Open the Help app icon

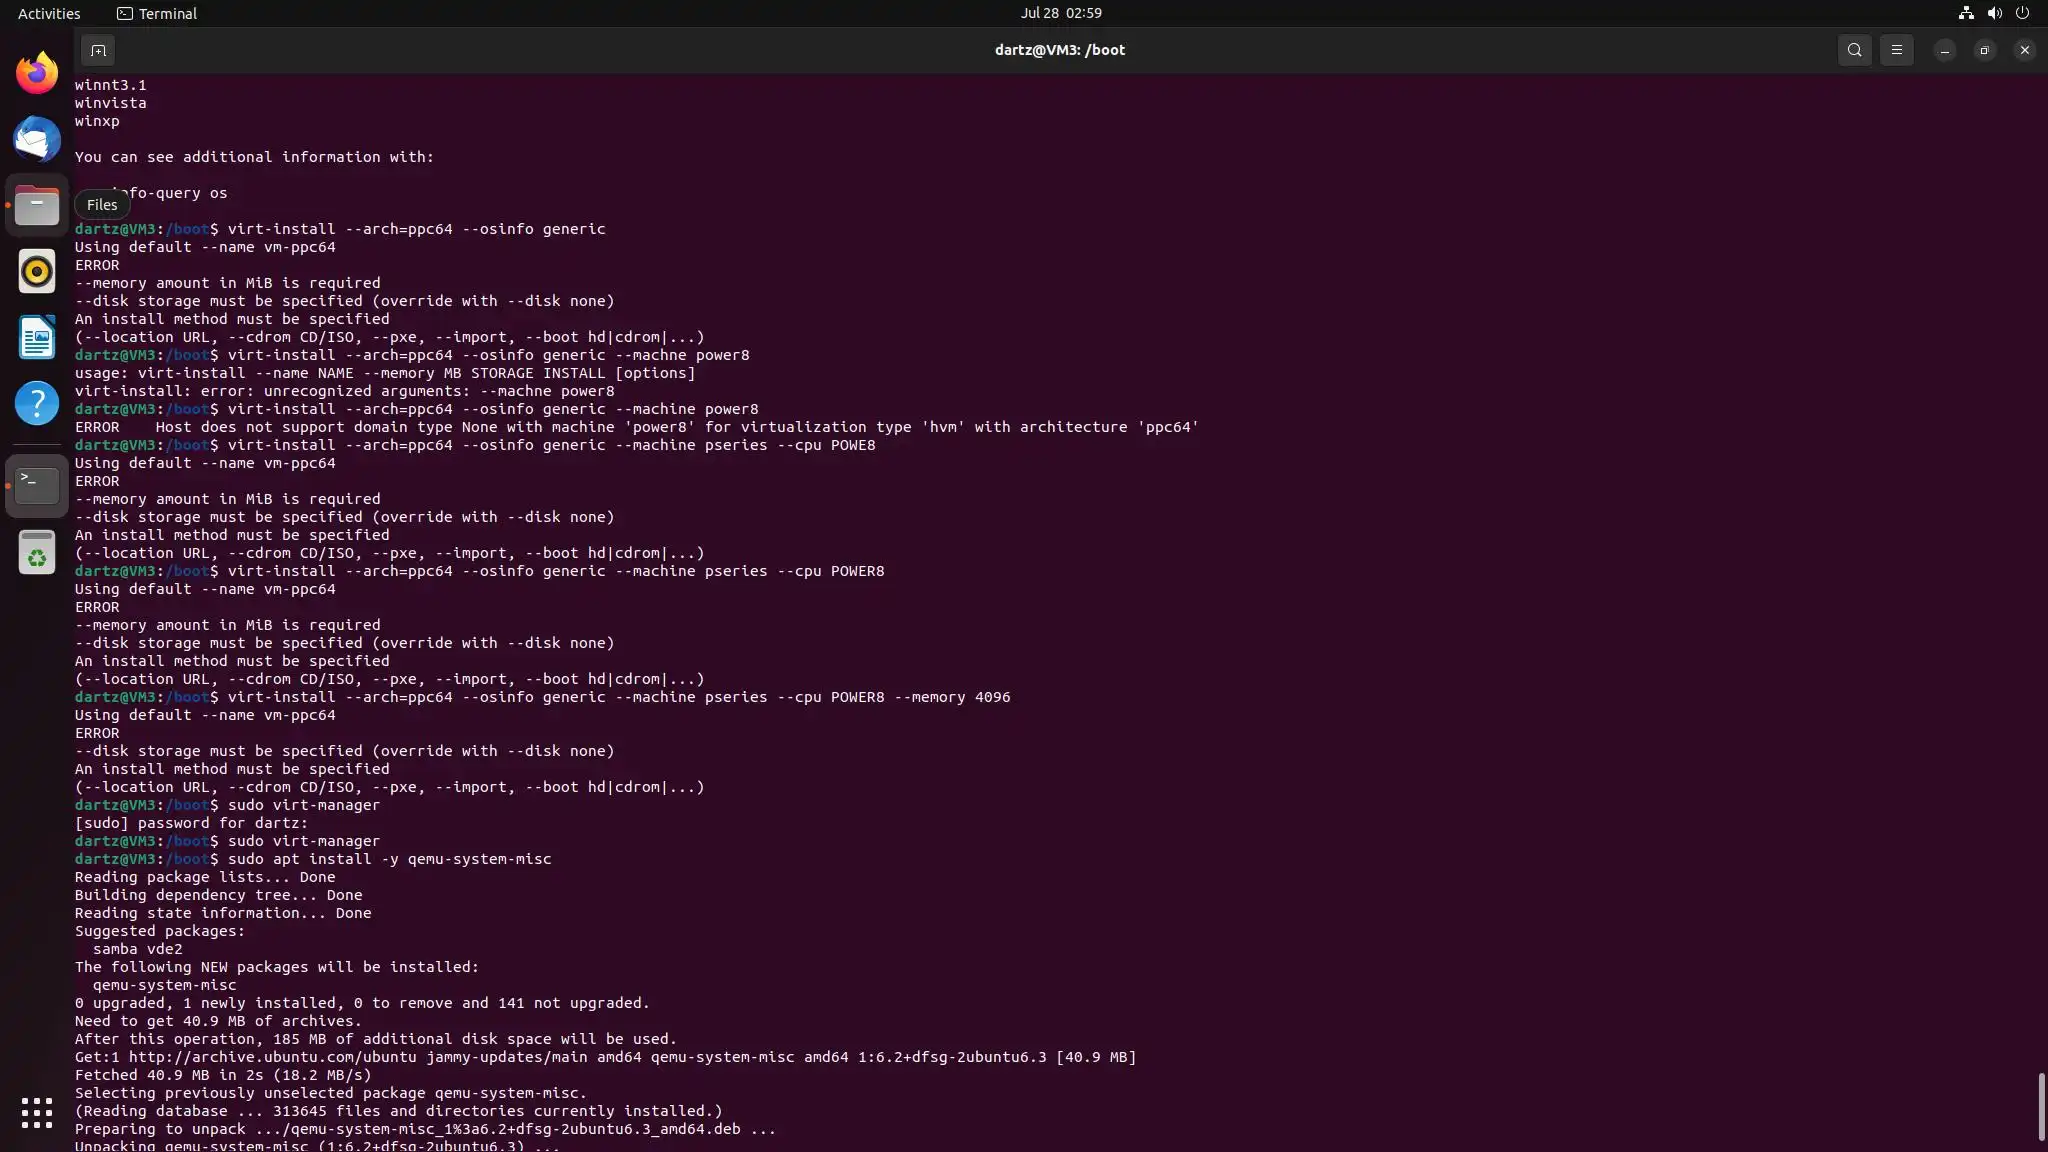coord(37,404)
